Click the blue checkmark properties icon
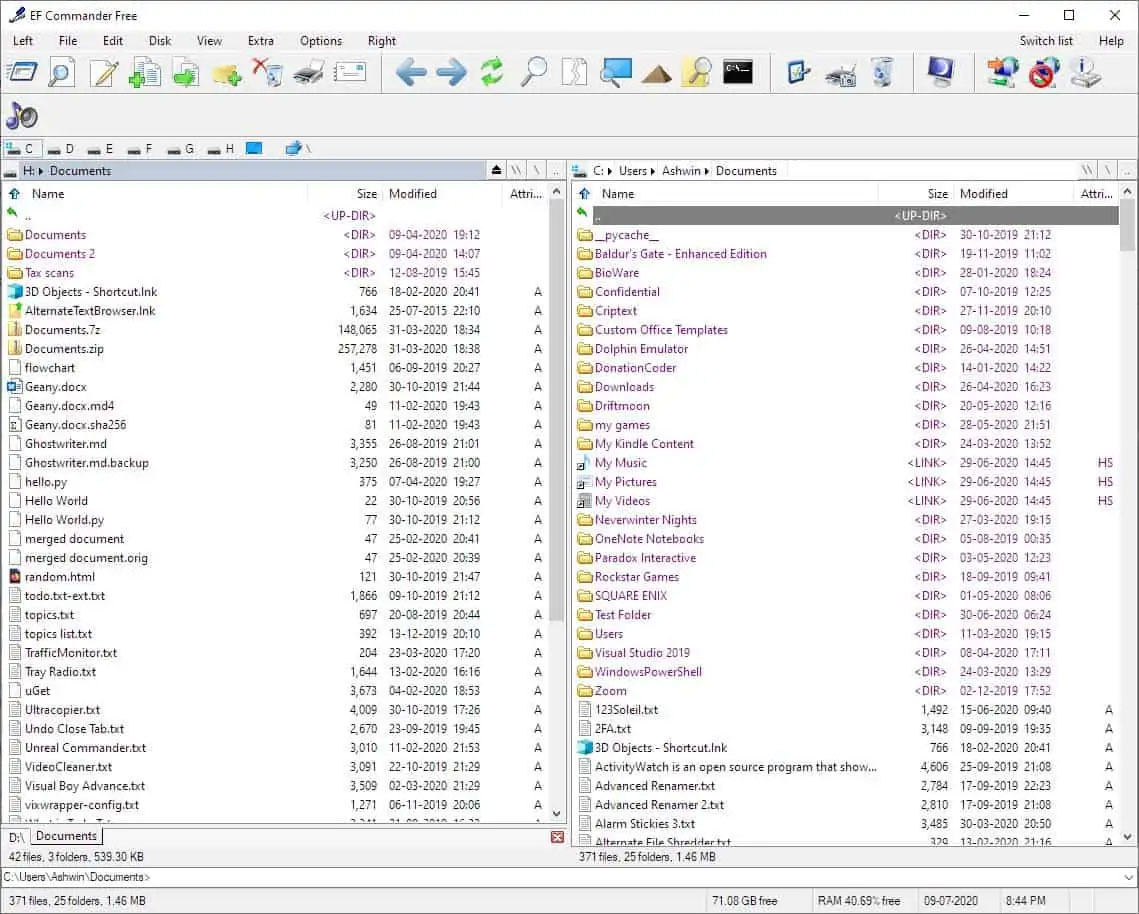The width and height of the screenshot is (1139, 914). click(798, 72)
